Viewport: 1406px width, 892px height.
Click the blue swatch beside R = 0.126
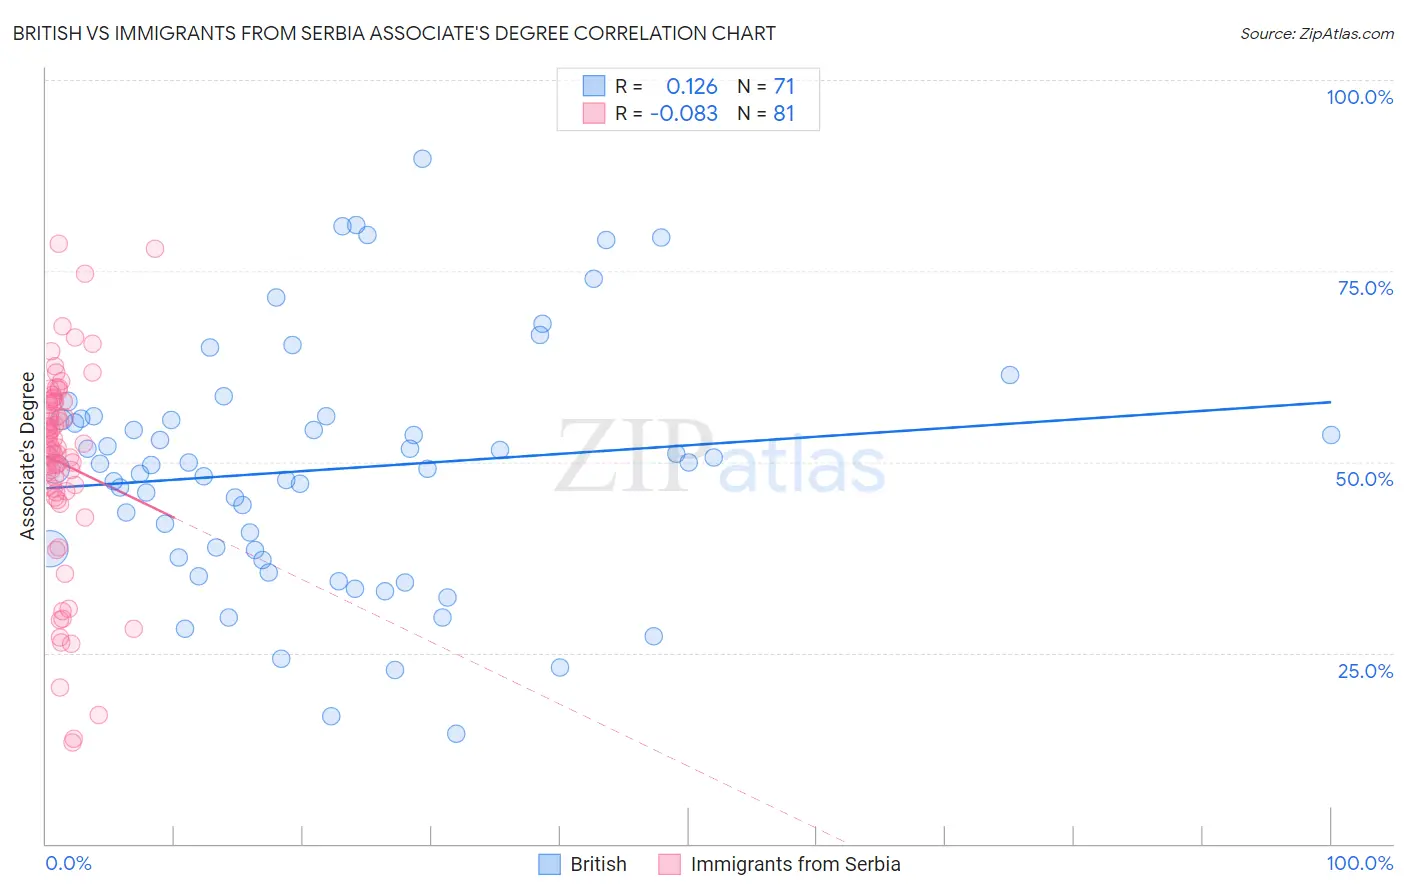pos(594,86)
